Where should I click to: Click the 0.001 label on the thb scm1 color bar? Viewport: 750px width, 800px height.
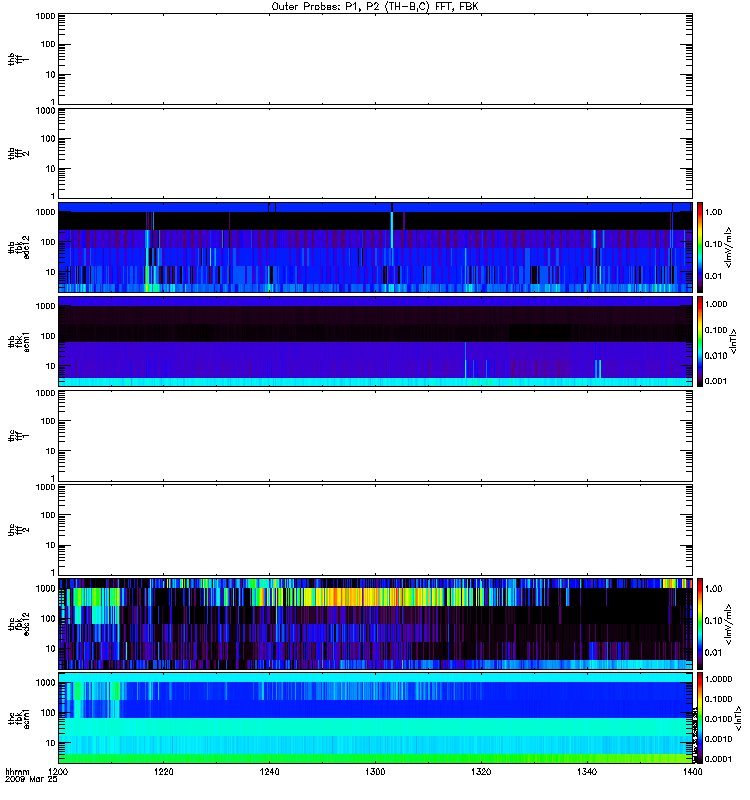pyautogui.click(x=716, y=381)
